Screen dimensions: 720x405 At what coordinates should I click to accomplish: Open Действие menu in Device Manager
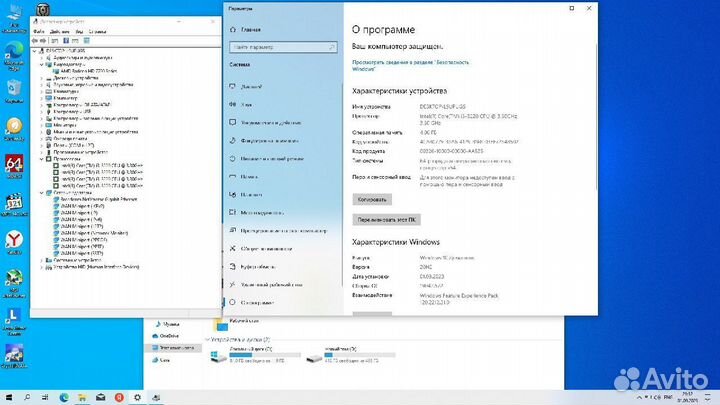pos(59,32)
